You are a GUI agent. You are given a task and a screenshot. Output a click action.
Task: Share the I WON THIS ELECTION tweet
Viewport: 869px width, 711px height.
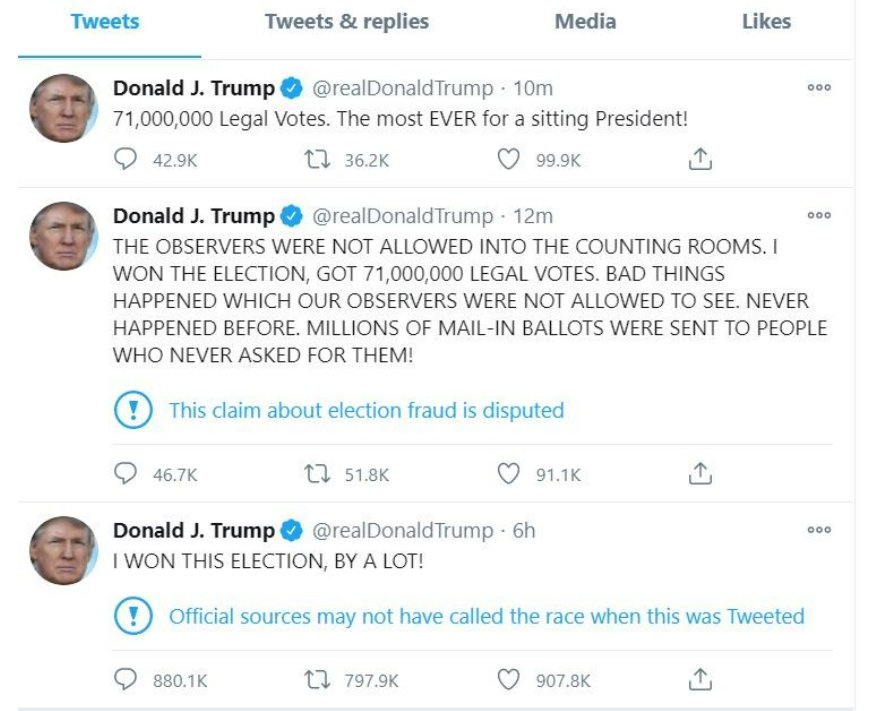point(701,680)
